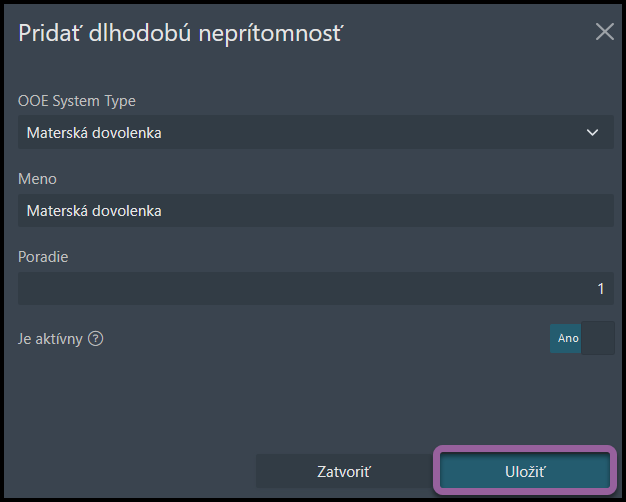Expand the OOE System Type chevron arrow
The image size is (626, 502).
(592, 132)
